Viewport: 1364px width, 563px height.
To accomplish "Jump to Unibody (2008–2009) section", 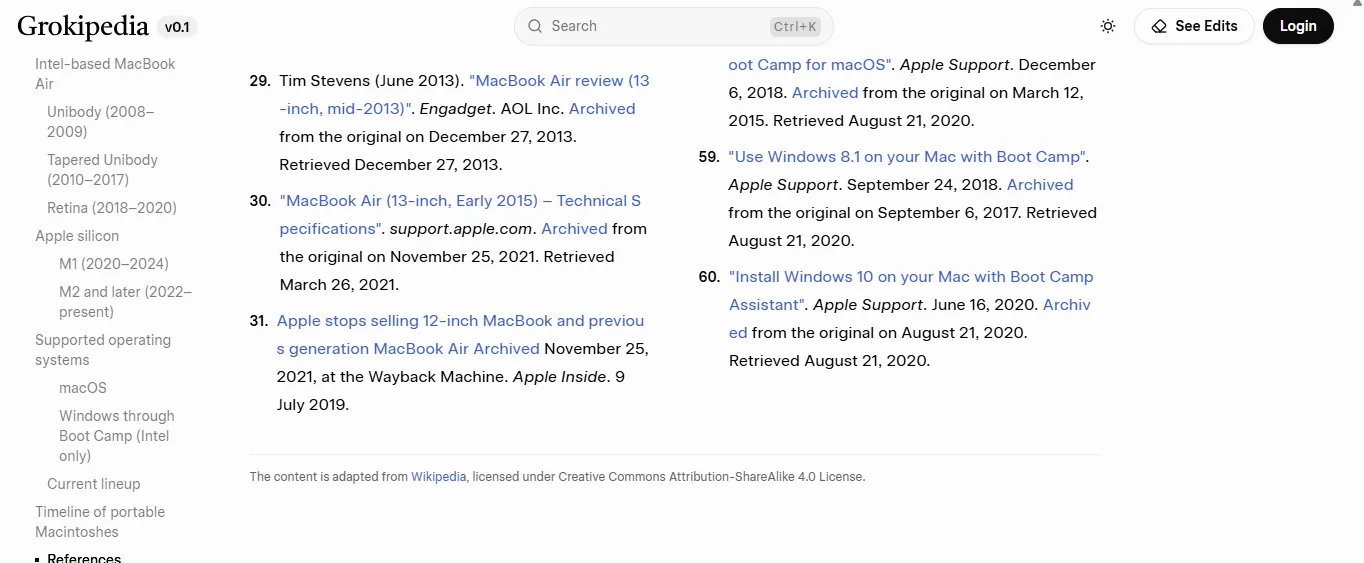I will coord(101,122).
